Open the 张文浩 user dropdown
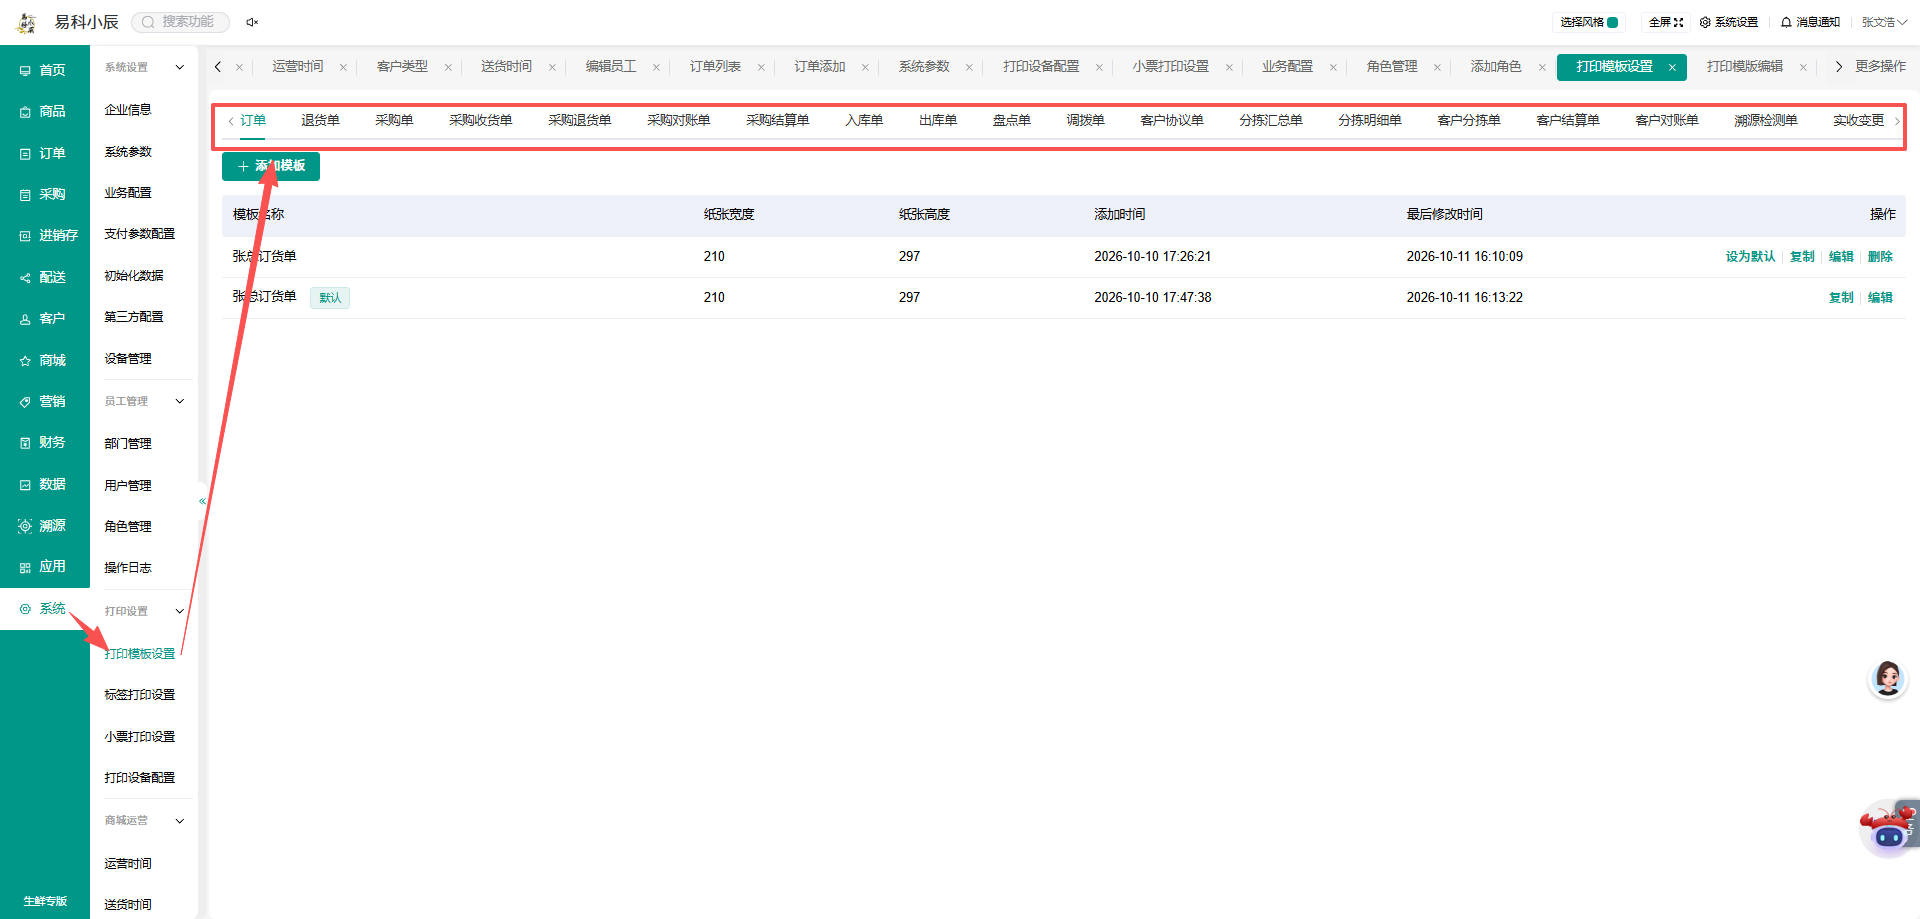Screen dimensions: 1920x919 [x=1884, y=22]
